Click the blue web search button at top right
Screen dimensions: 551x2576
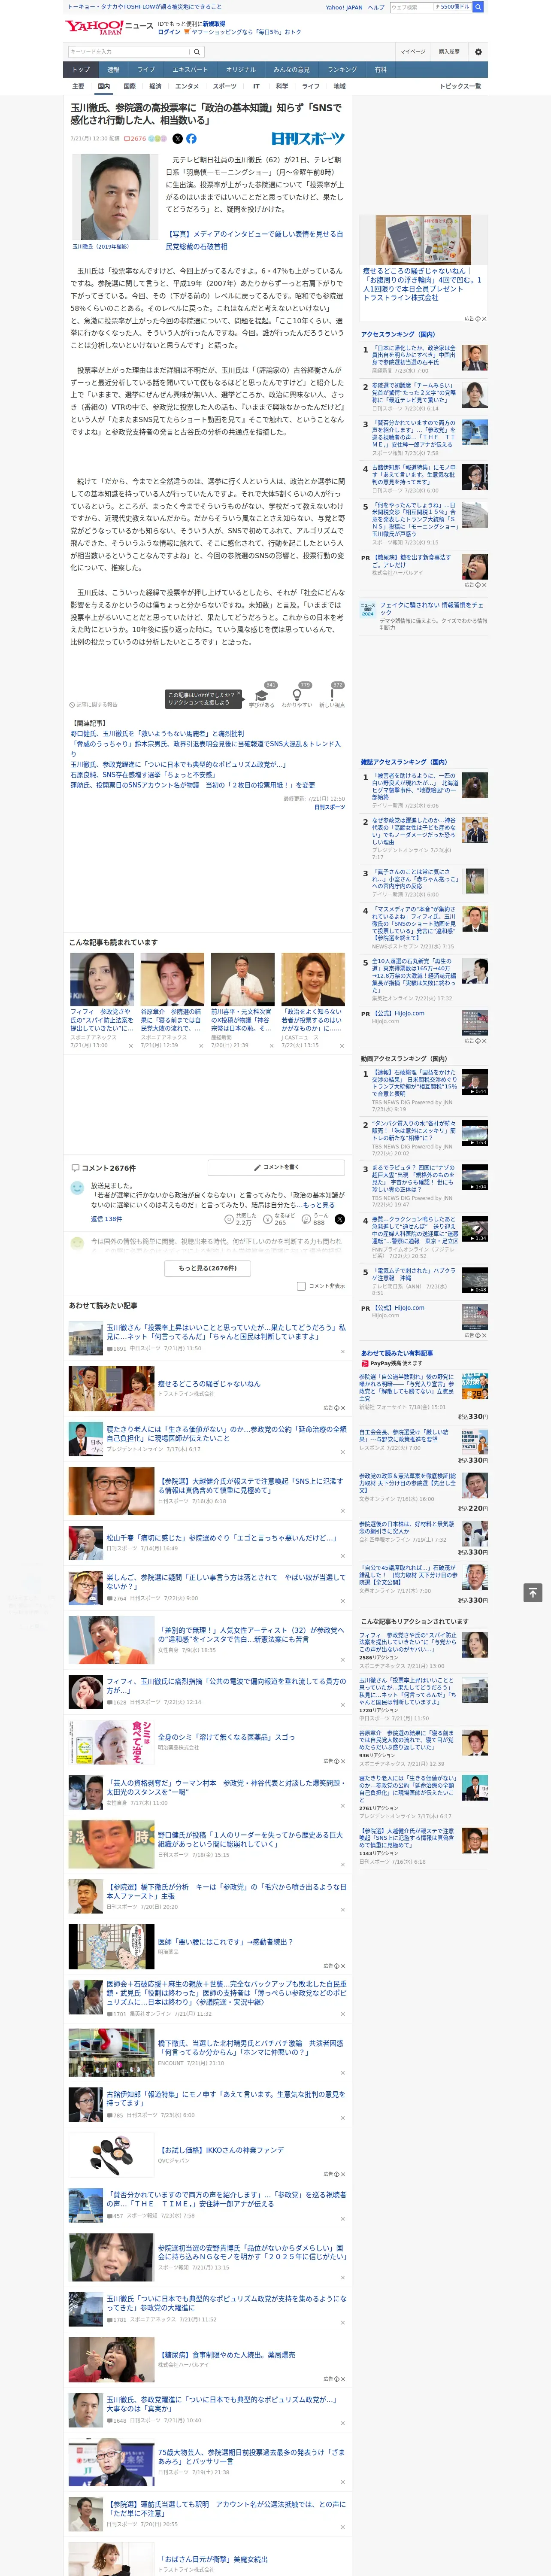(x=478, y=7)
